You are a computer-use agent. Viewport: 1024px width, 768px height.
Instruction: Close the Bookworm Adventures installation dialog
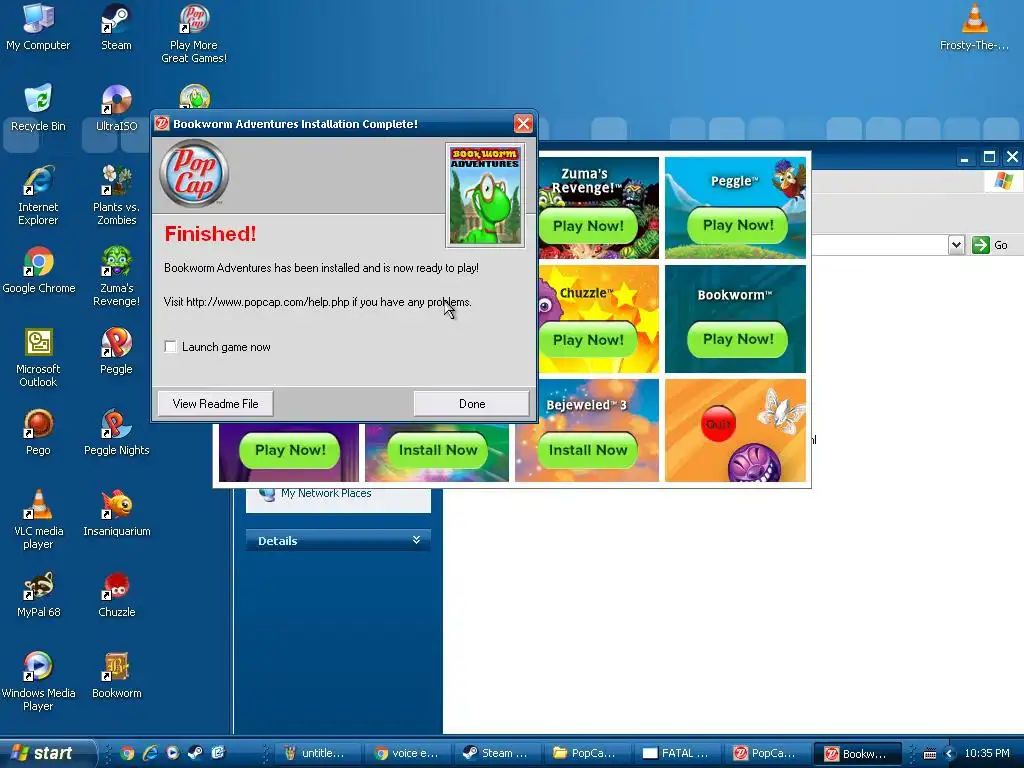point(523,123)
